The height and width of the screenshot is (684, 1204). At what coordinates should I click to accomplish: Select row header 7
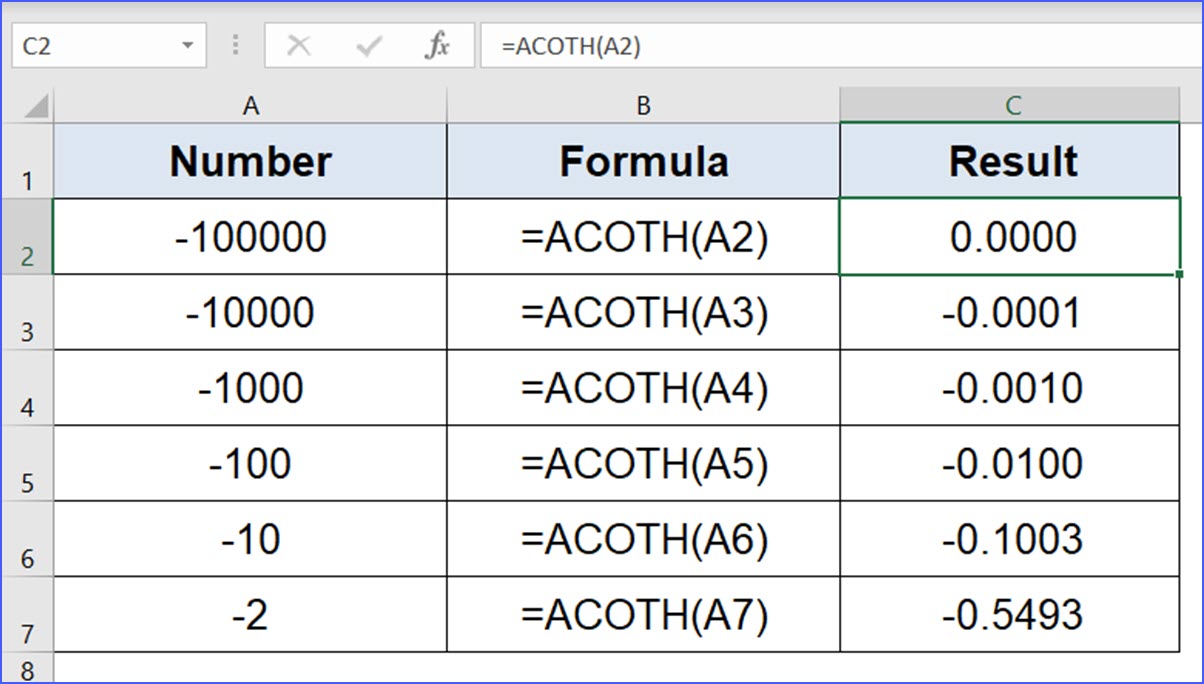point(27,614)
